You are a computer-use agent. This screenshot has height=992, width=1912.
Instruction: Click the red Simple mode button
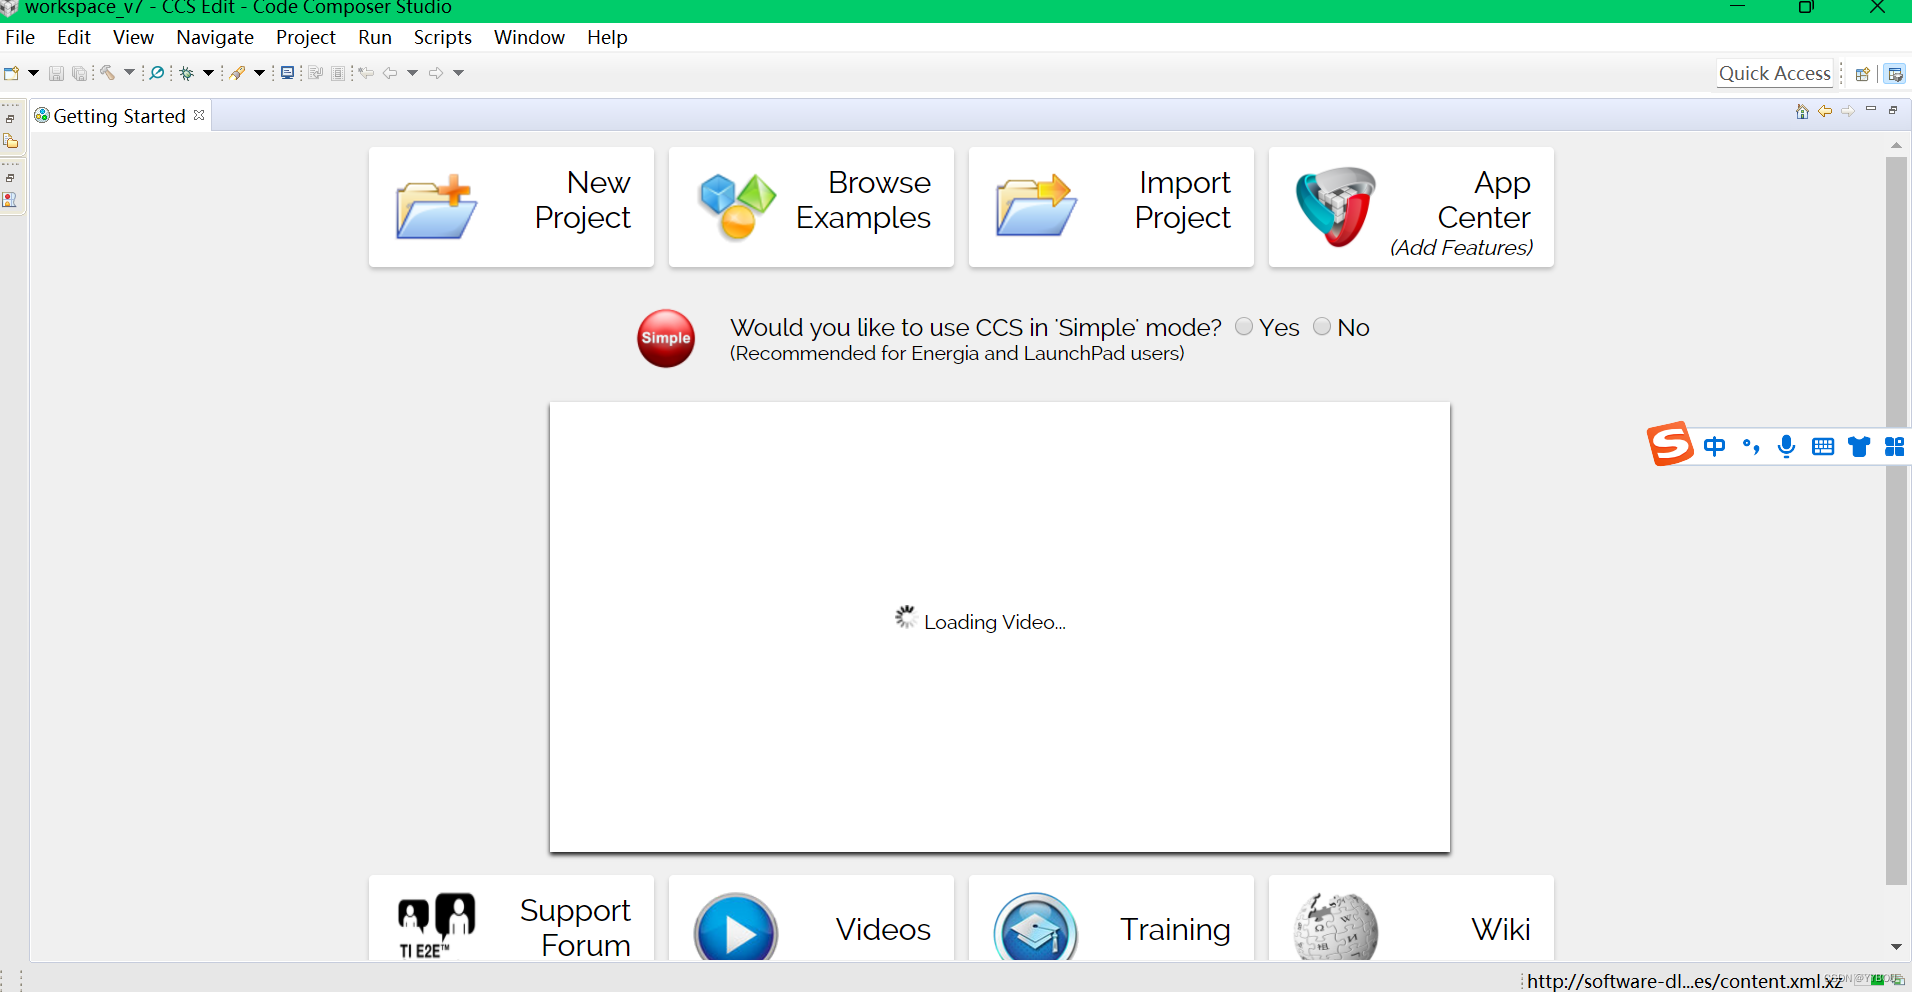[x=666, y=338]
